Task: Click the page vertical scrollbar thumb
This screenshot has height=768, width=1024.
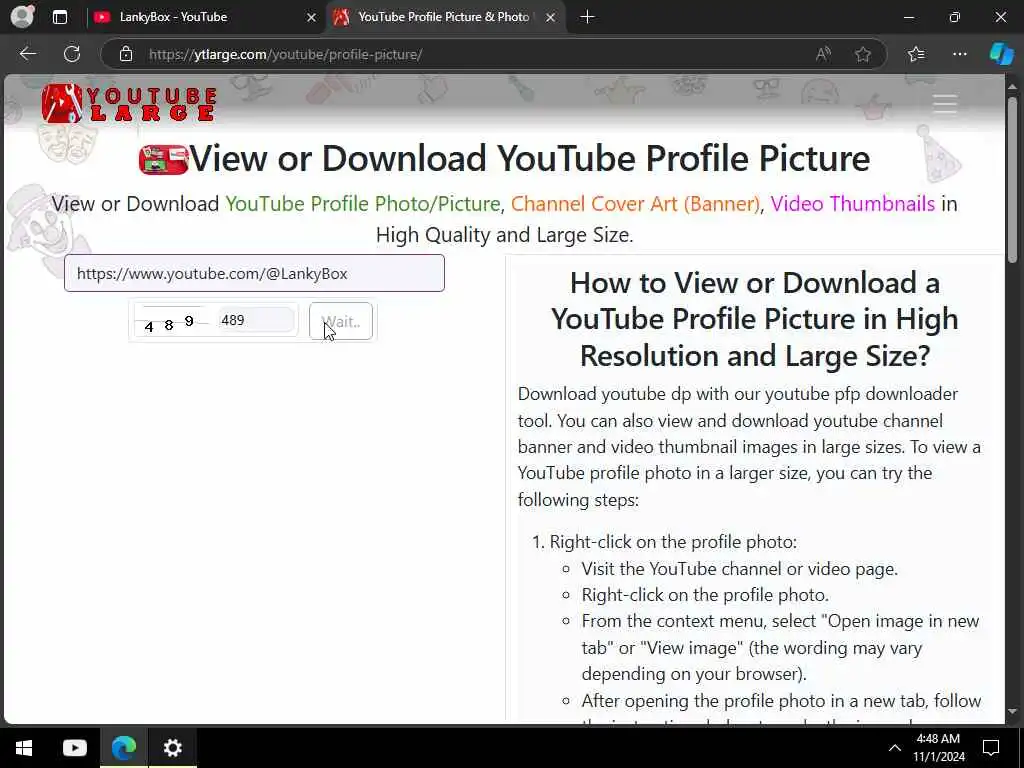Action: pos(1012,180)
